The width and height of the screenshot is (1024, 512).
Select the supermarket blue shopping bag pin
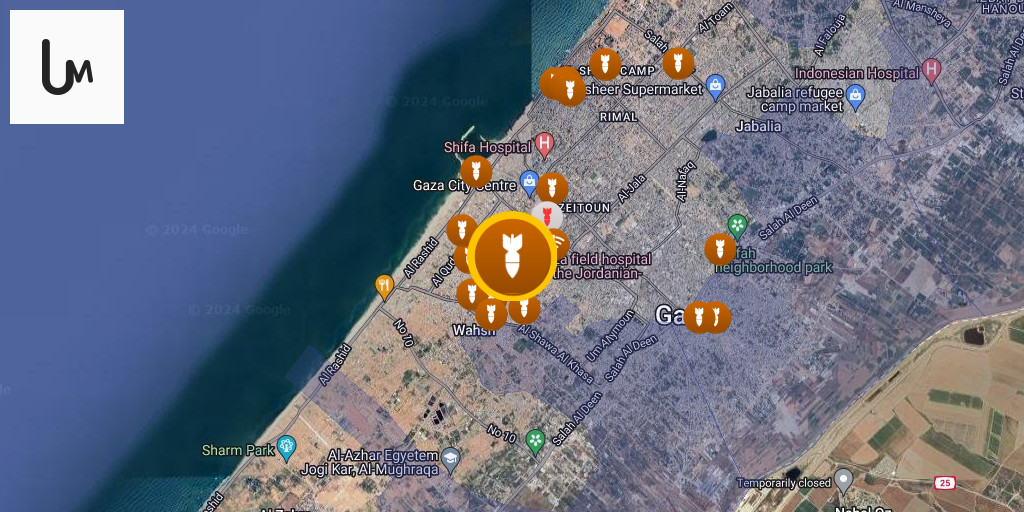716,88
